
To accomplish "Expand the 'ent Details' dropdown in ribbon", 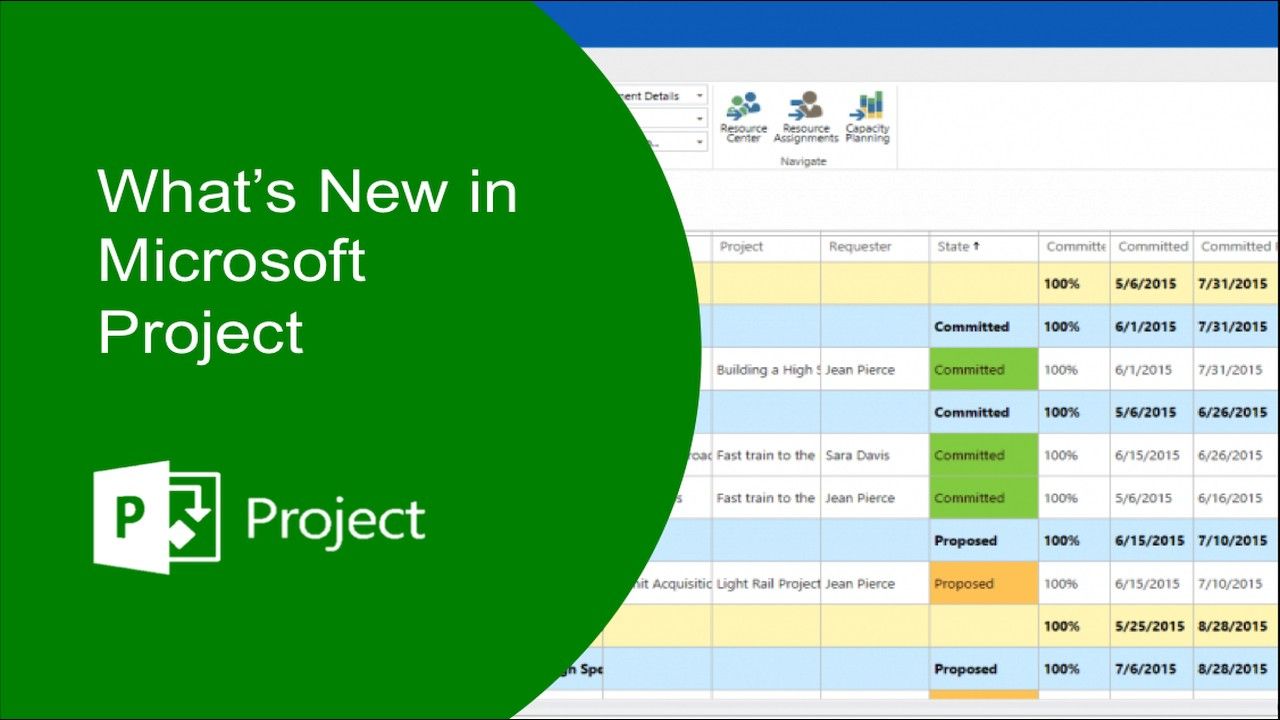I will click(700, 96).
